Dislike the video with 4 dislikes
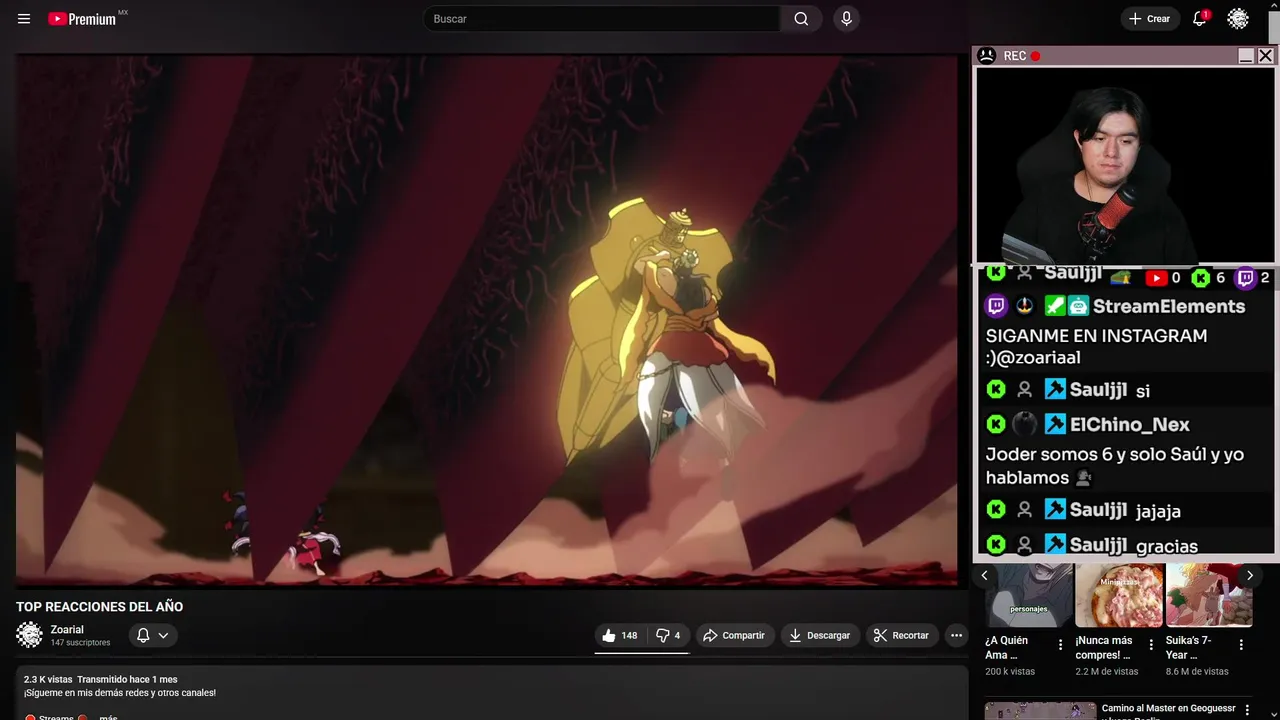The height and width of the screenshot is (720, 1280). point(668,635)
